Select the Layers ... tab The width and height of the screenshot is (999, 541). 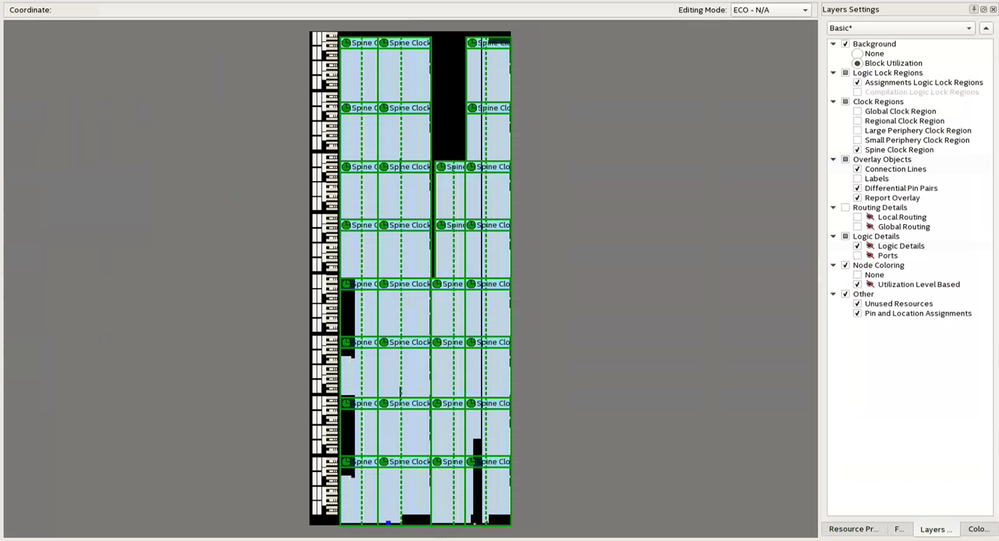point(936,529)
